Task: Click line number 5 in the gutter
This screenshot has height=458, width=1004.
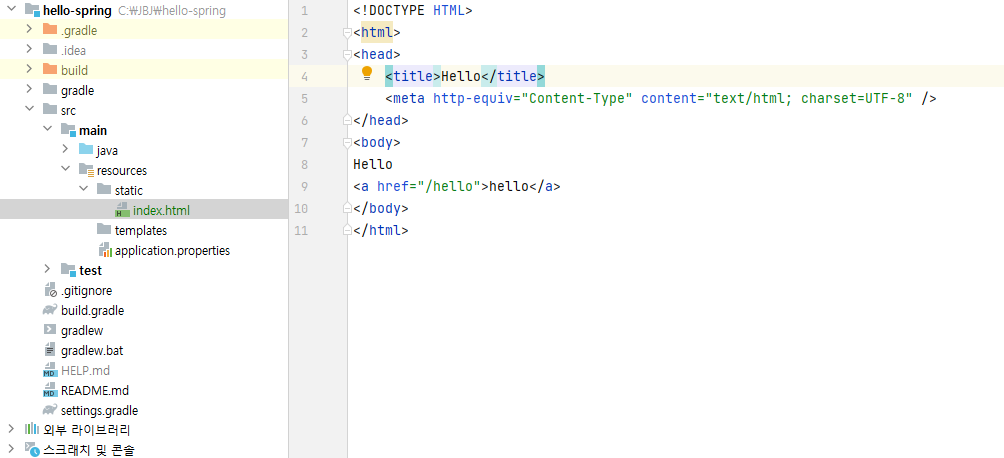Action: click(304, 99)
